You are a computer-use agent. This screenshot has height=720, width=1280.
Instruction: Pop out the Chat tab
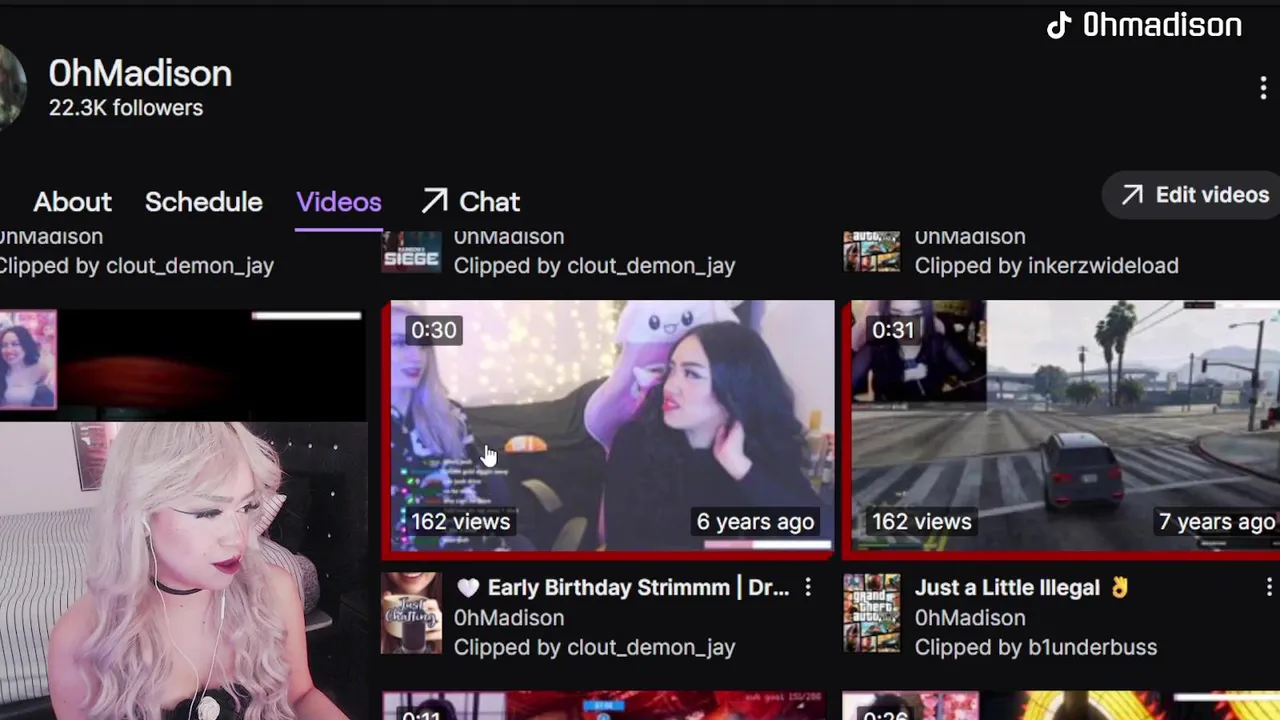[x=470, y=202]
